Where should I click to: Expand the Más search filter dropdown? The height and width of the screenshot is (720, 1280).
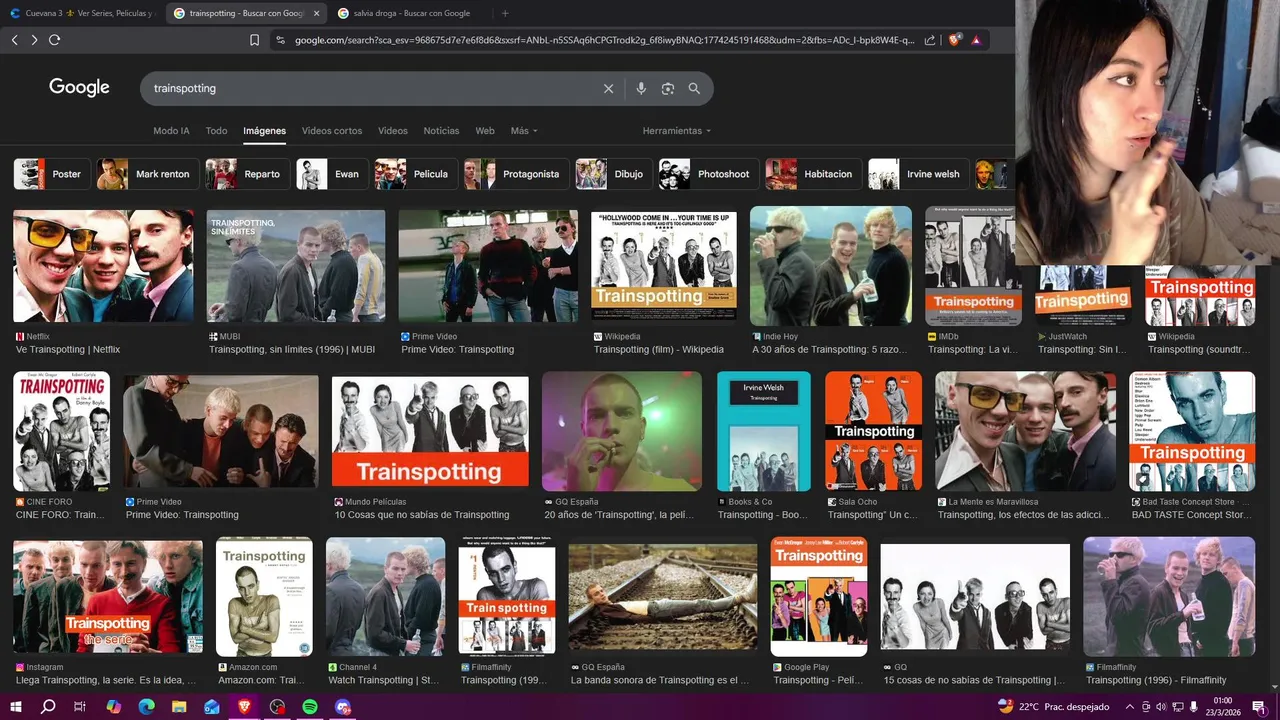point(524,131)
